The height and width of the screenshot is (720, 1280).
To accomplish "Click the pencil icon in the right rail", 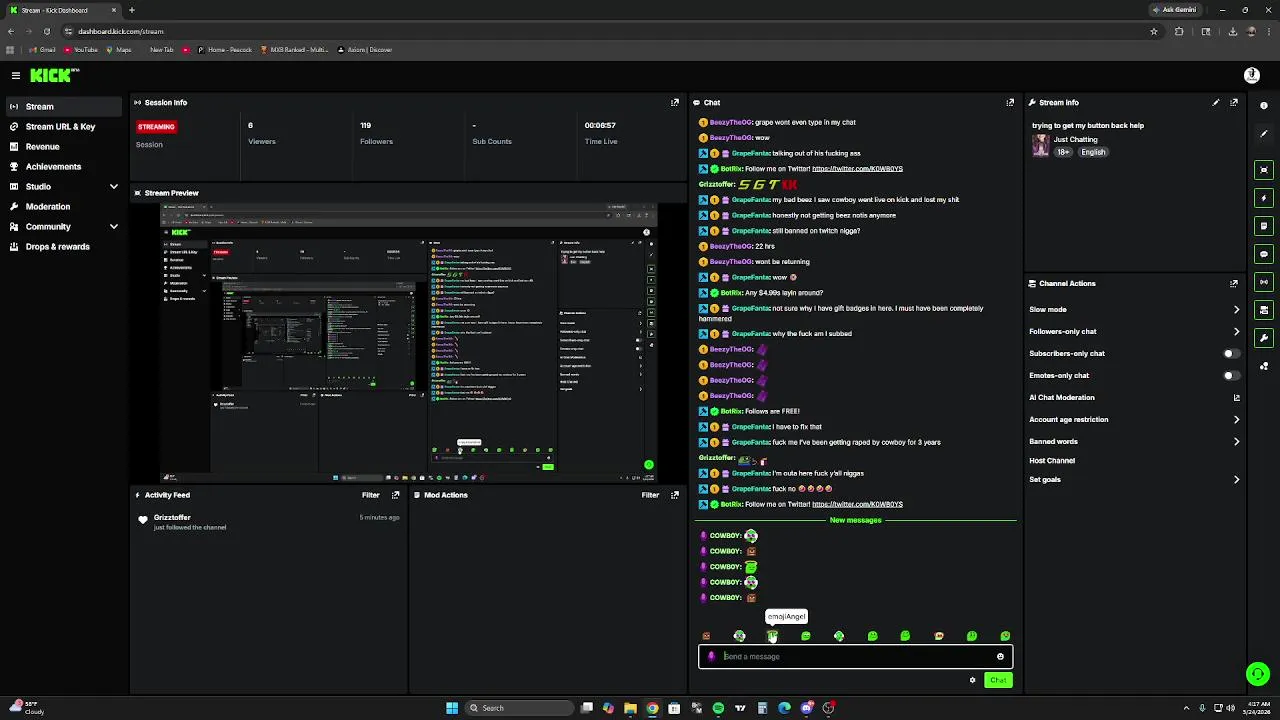I will coord(1264,133).
